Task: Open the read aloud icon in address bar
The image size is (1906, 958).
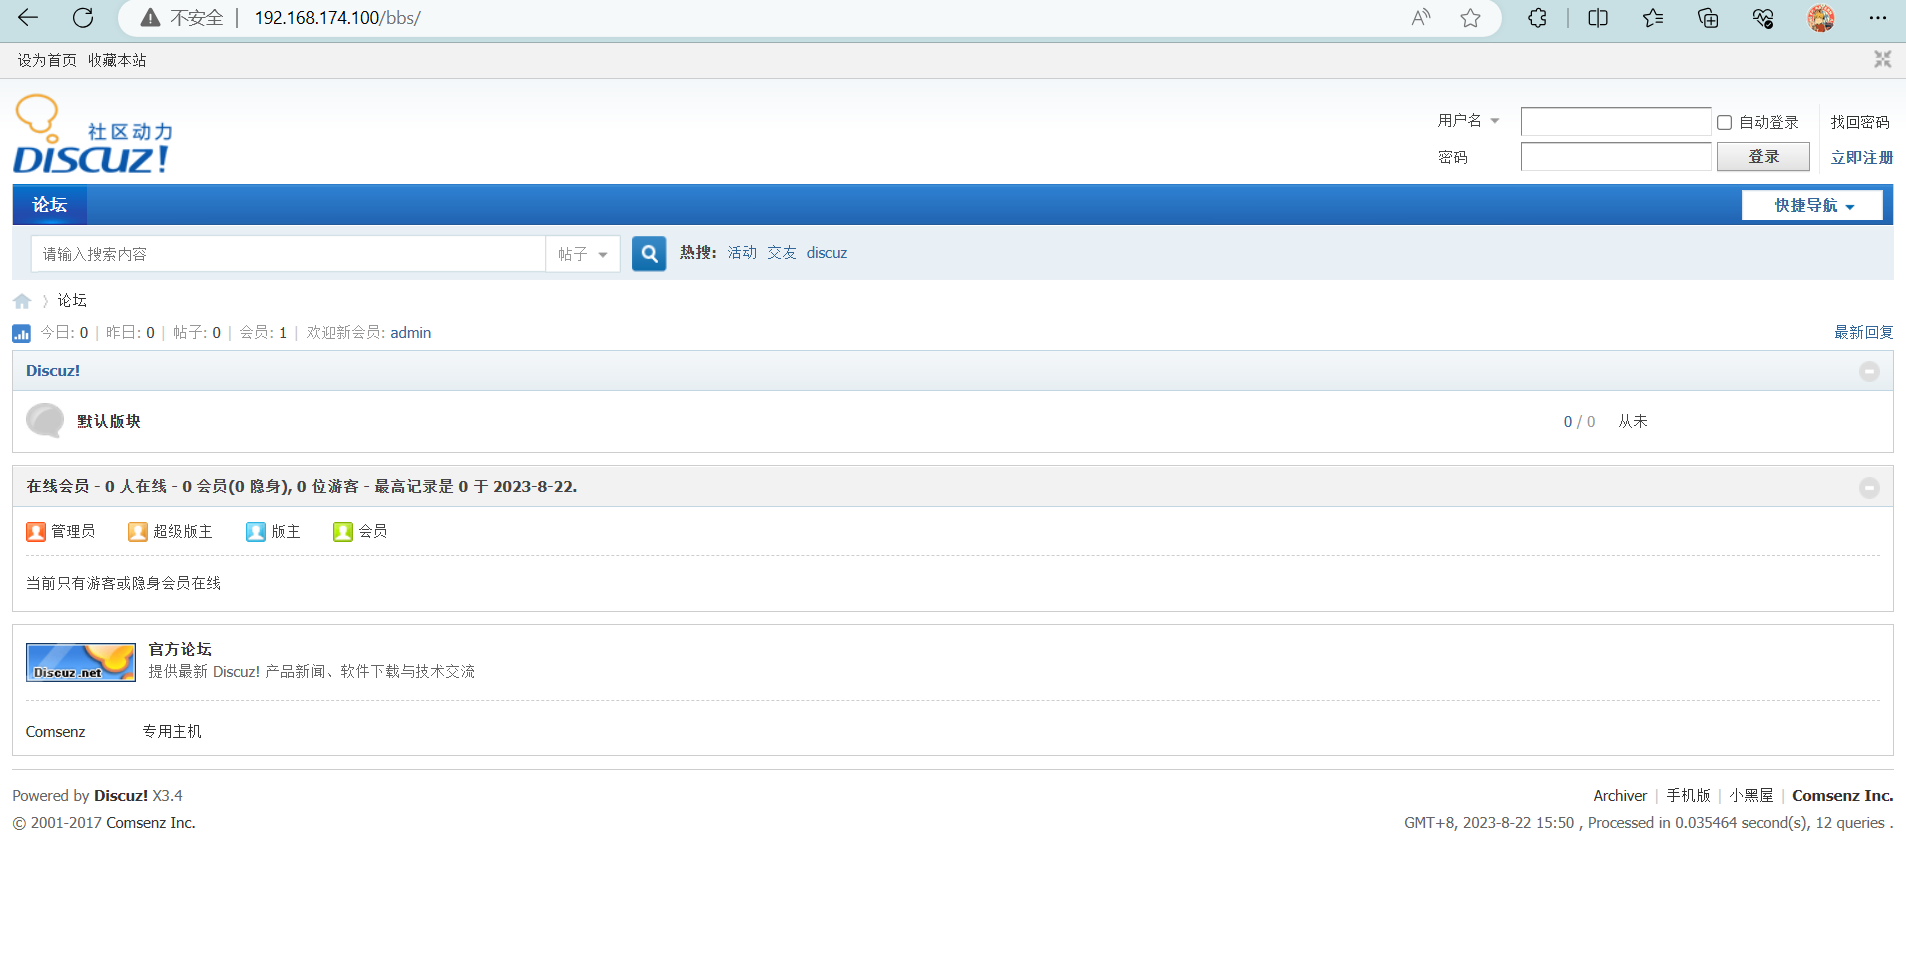Action: click(1421, 18)
